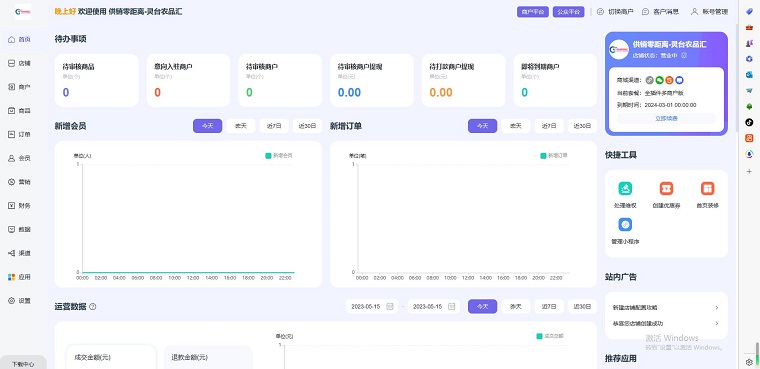Click the icon beside 店铺状态 营业中
The image size is (760, 369).
684,55
